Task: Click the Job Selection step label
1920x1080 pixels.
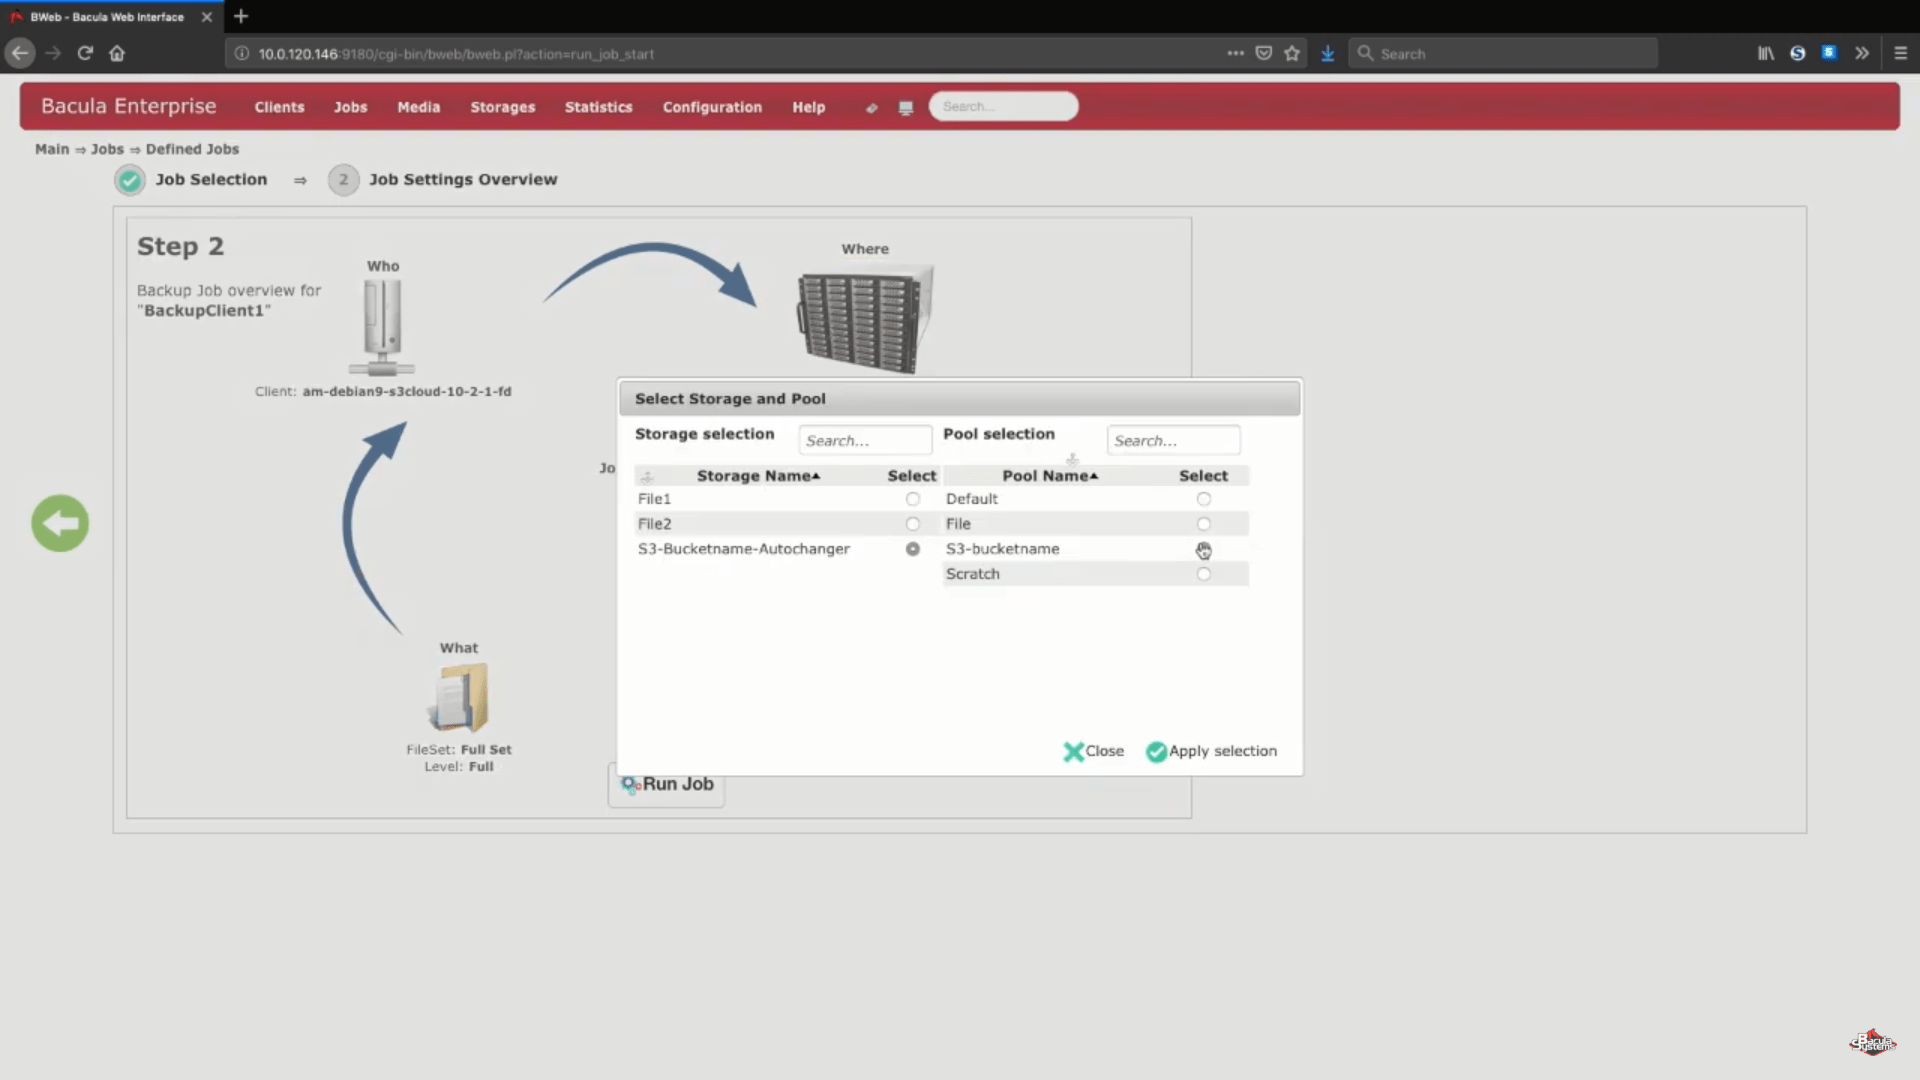Action: click(211, 180)
